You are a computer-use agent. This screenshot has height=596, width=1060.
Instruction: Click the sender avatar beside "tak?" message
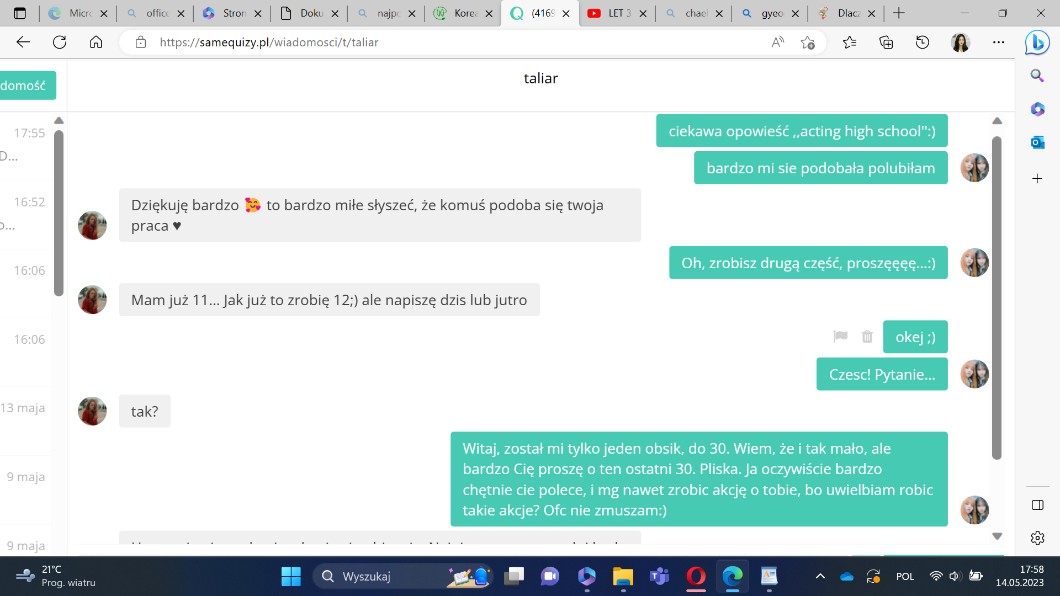(92, 411)
